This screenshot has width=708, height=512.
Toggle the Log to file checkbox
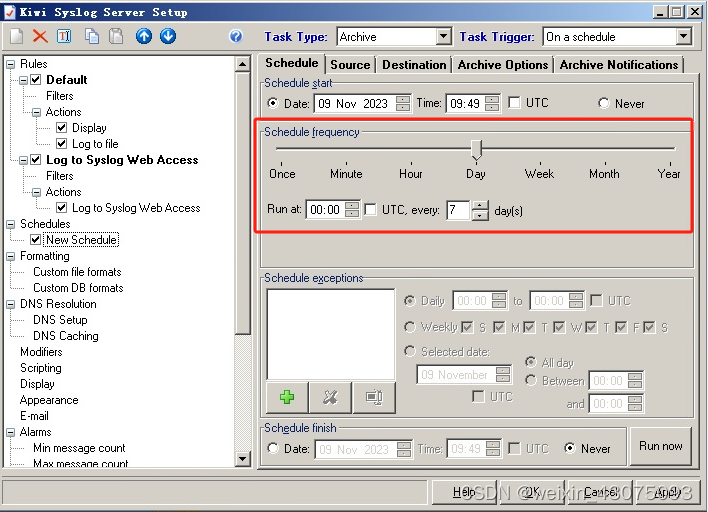tap(61, 144)
